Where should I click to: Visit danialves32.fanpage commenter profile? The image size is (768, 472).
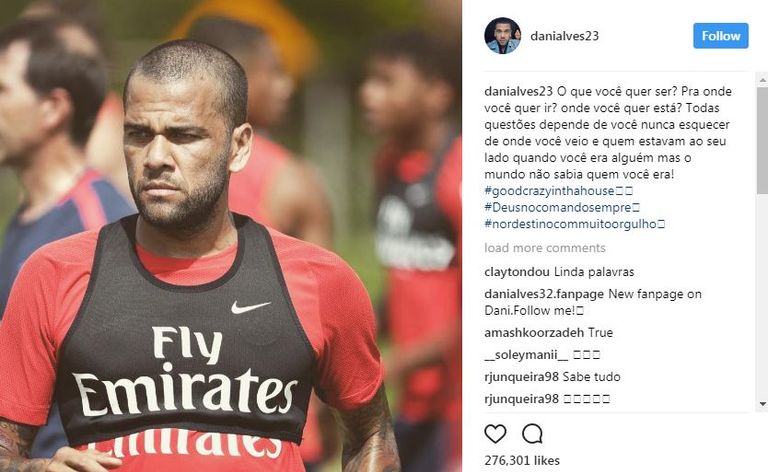(544, 294)
